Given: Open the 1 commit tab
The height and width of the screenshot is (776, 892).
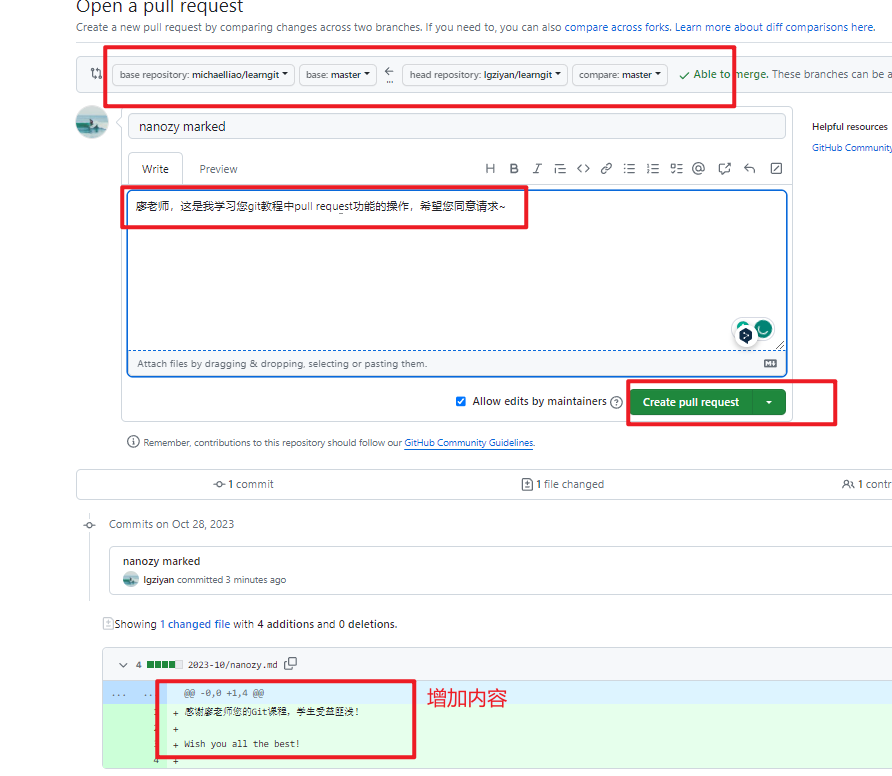Looking at the screenshot, I should click(243, 484).
